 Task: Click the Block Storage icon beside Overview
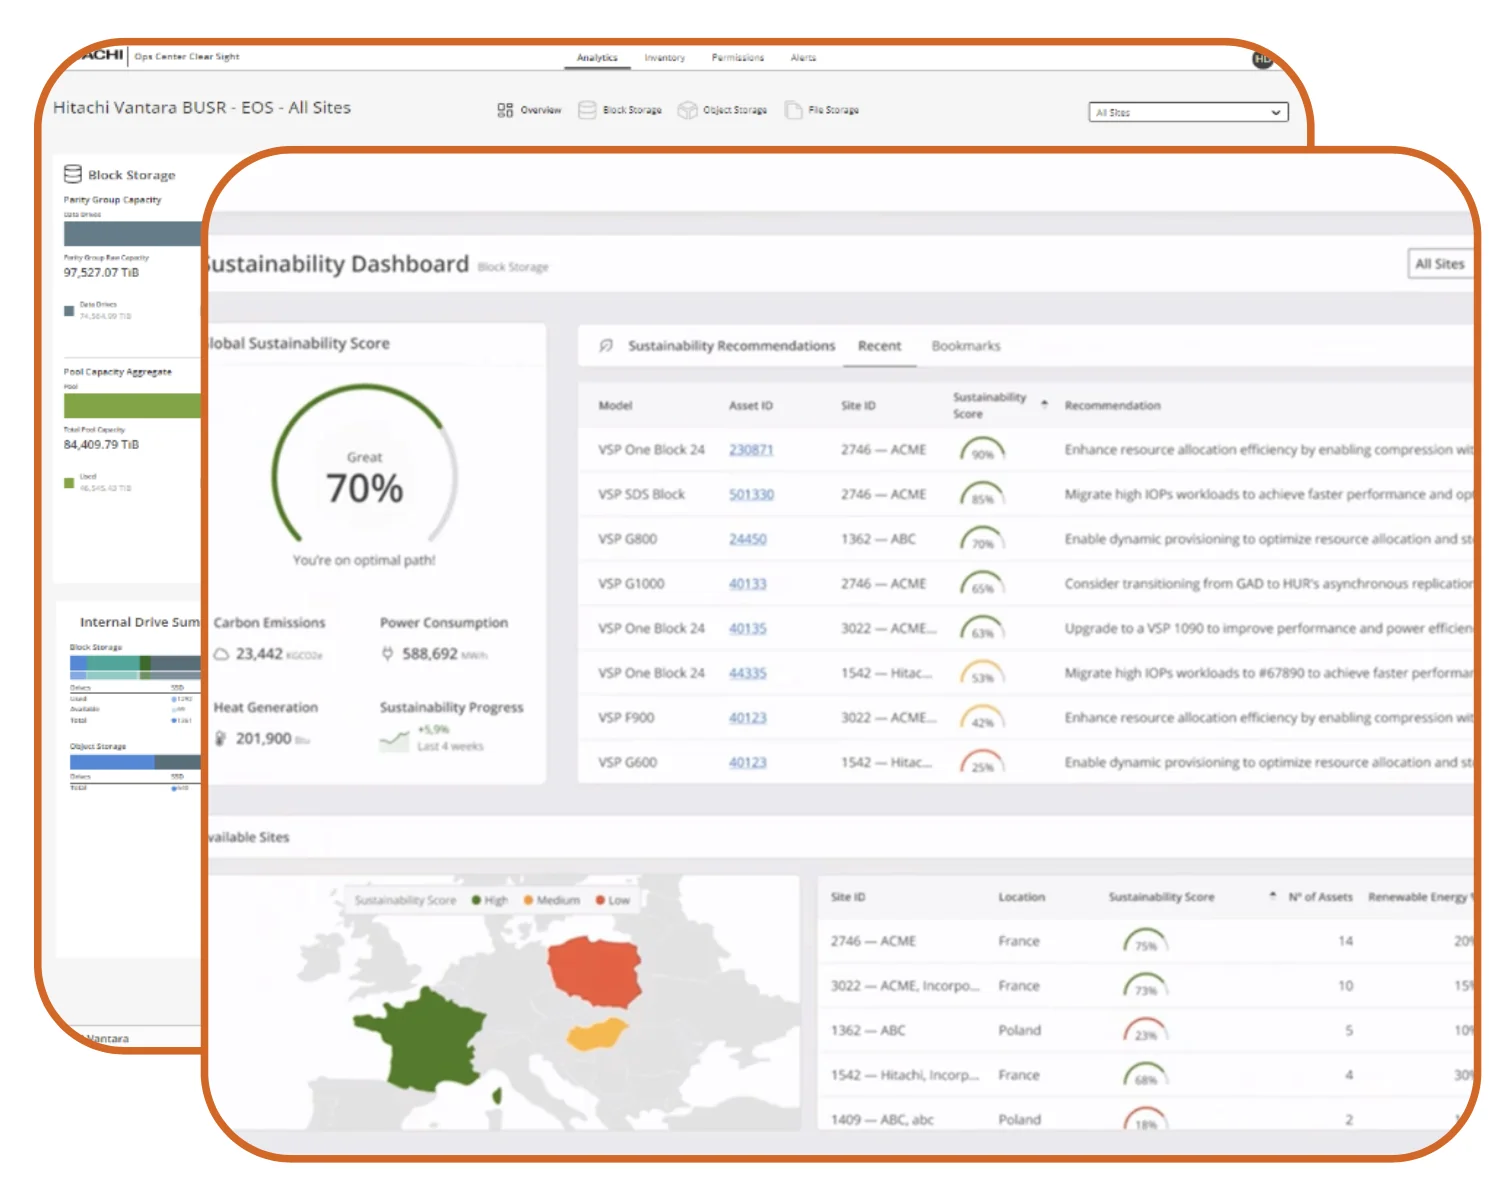(x=588, y=110)
